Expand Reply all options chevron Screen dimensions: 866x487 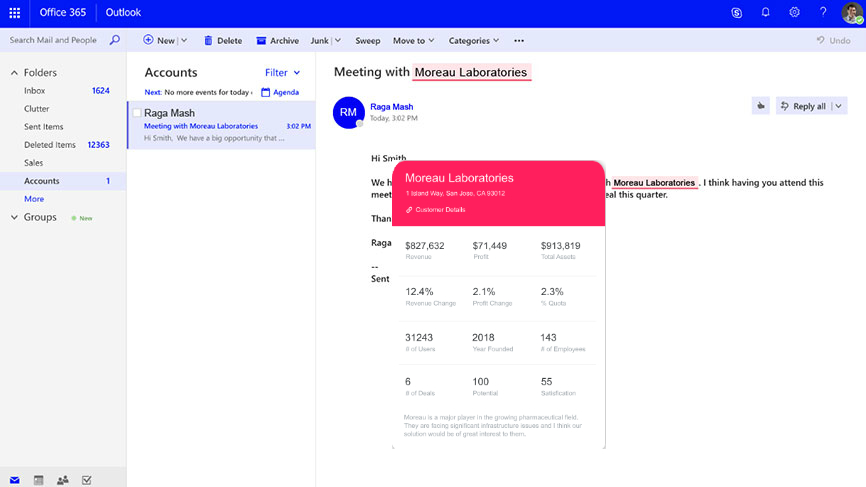[838, 106]
